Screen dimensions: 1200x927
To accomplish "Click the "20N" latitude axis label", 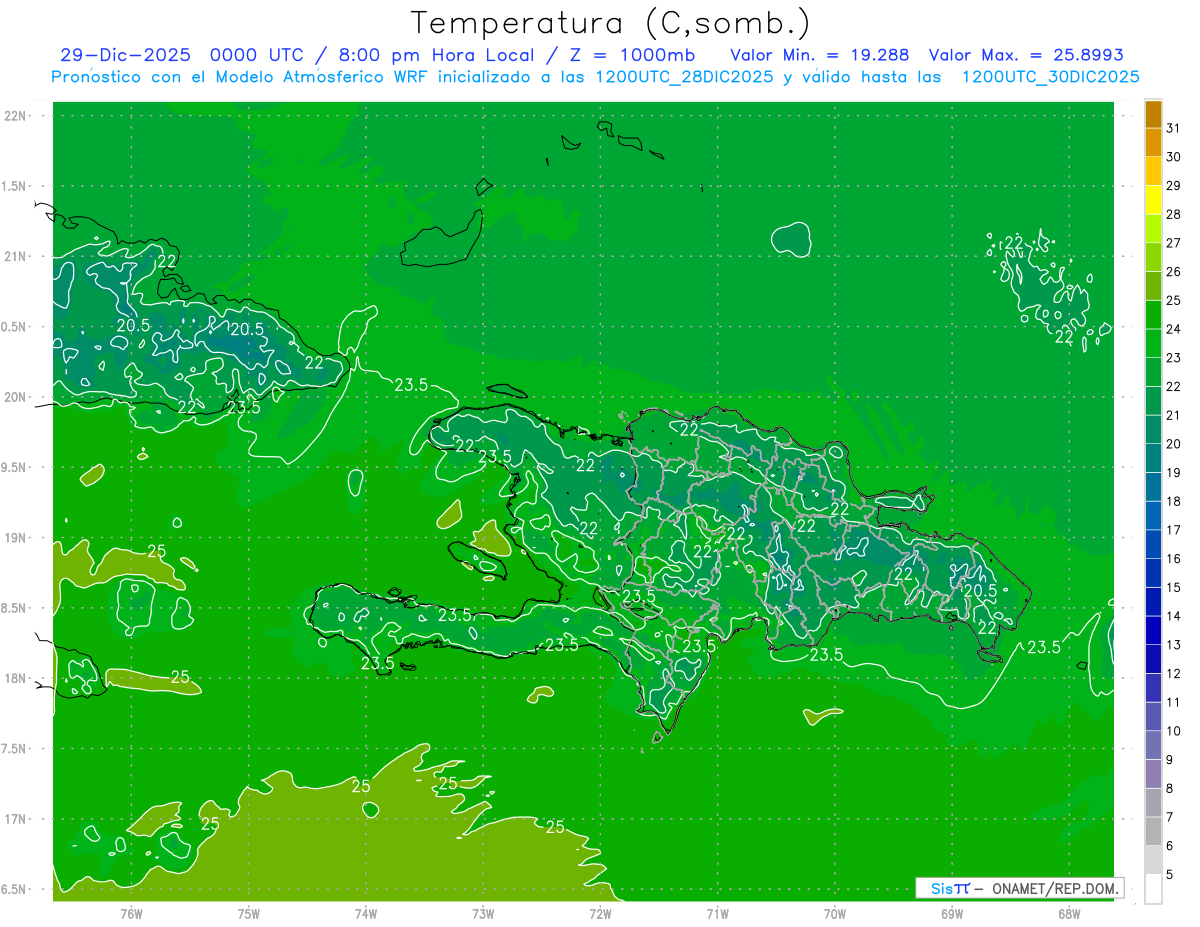I will (16, 397).
